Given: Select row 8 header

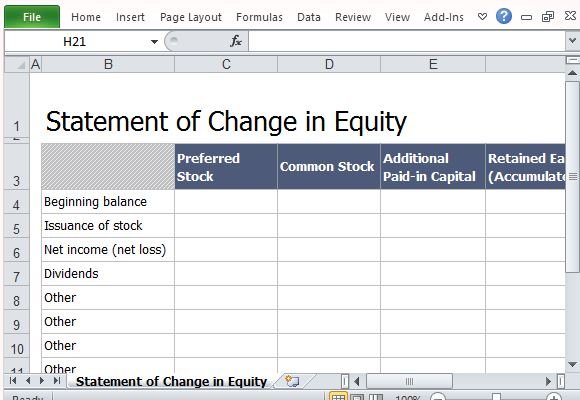Looking at the screenshot, I should coord(17,298).
